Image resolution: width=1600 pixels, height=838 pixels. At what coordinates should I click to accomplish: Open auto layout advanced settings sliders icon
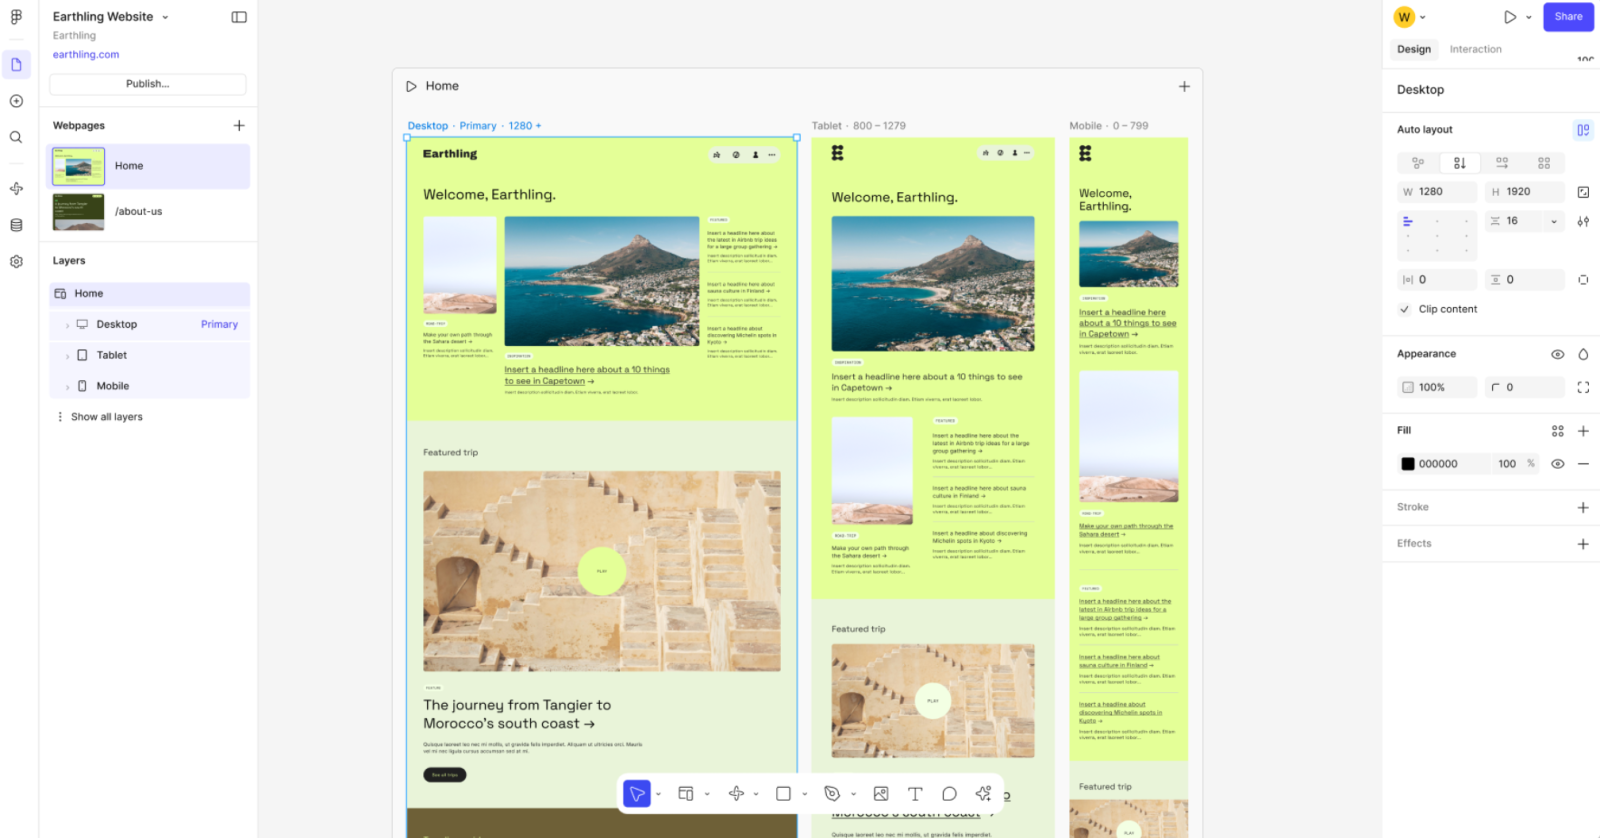(x=1583, y=221)
